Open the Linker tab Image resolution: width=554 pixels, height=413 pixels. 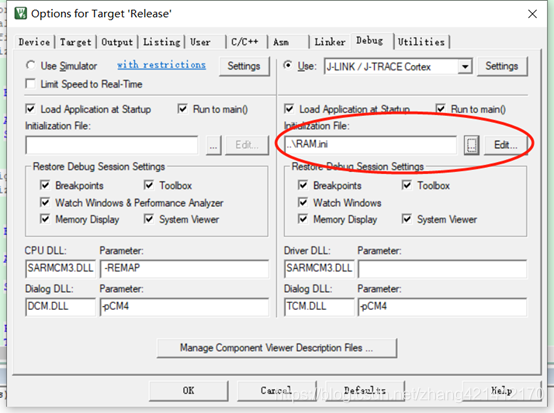(x=330, y=42)
